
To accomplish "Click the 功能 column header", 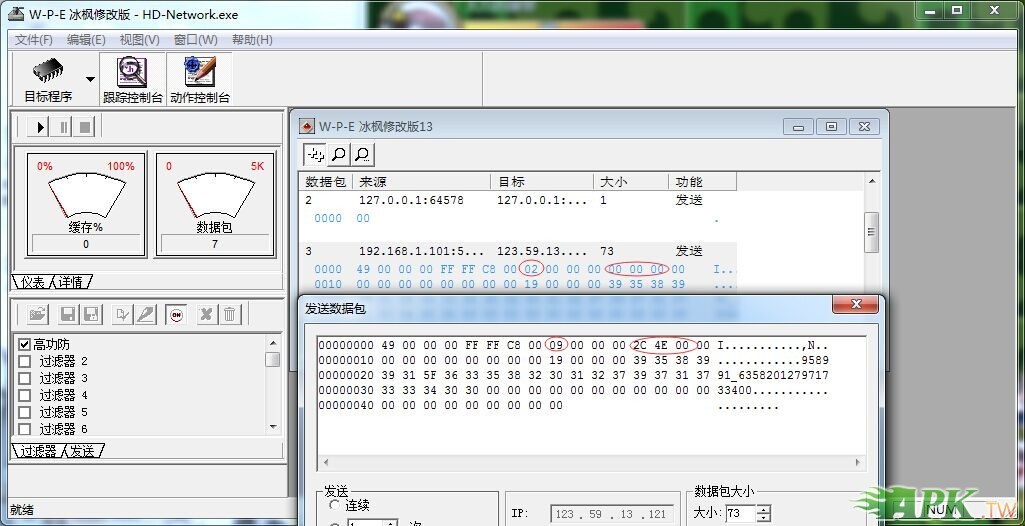I will [703, 182].
